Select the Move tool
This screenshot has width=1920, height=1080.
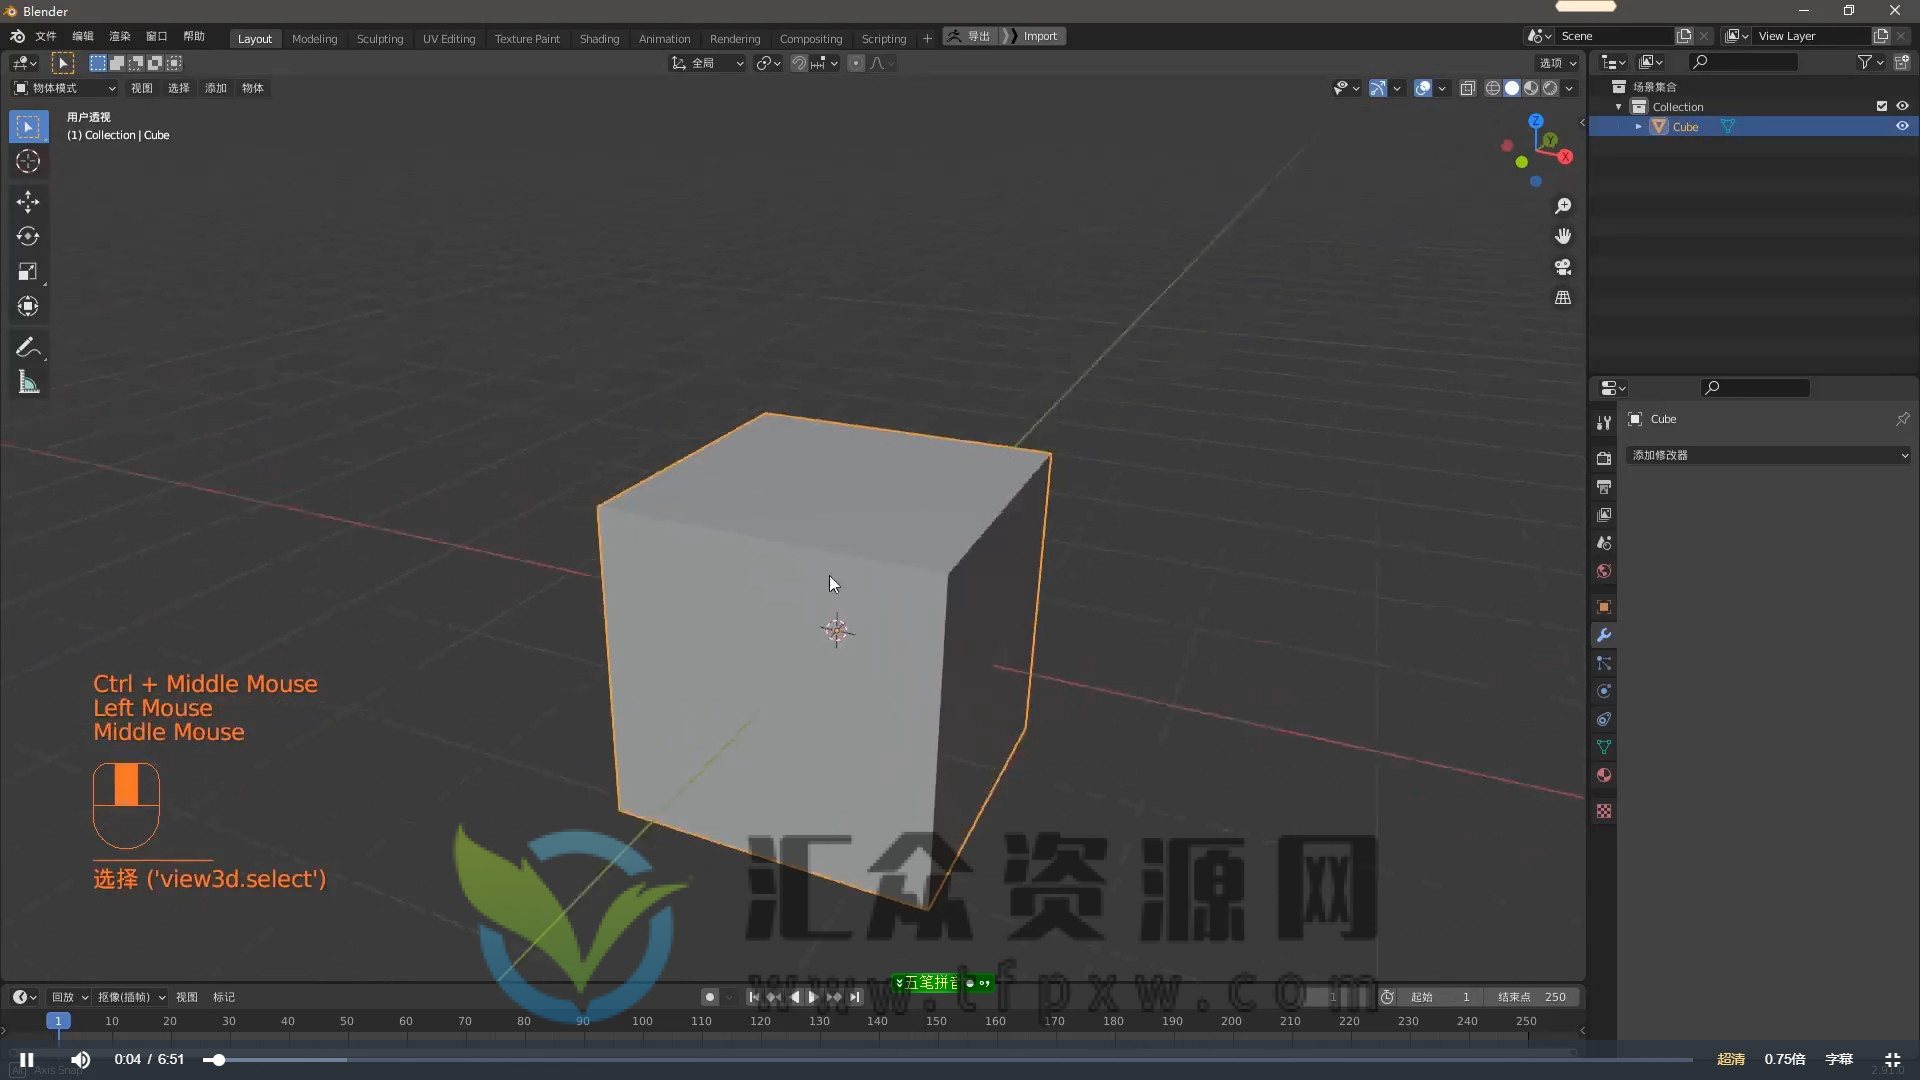pyautogui.click(x=28, y=202)
